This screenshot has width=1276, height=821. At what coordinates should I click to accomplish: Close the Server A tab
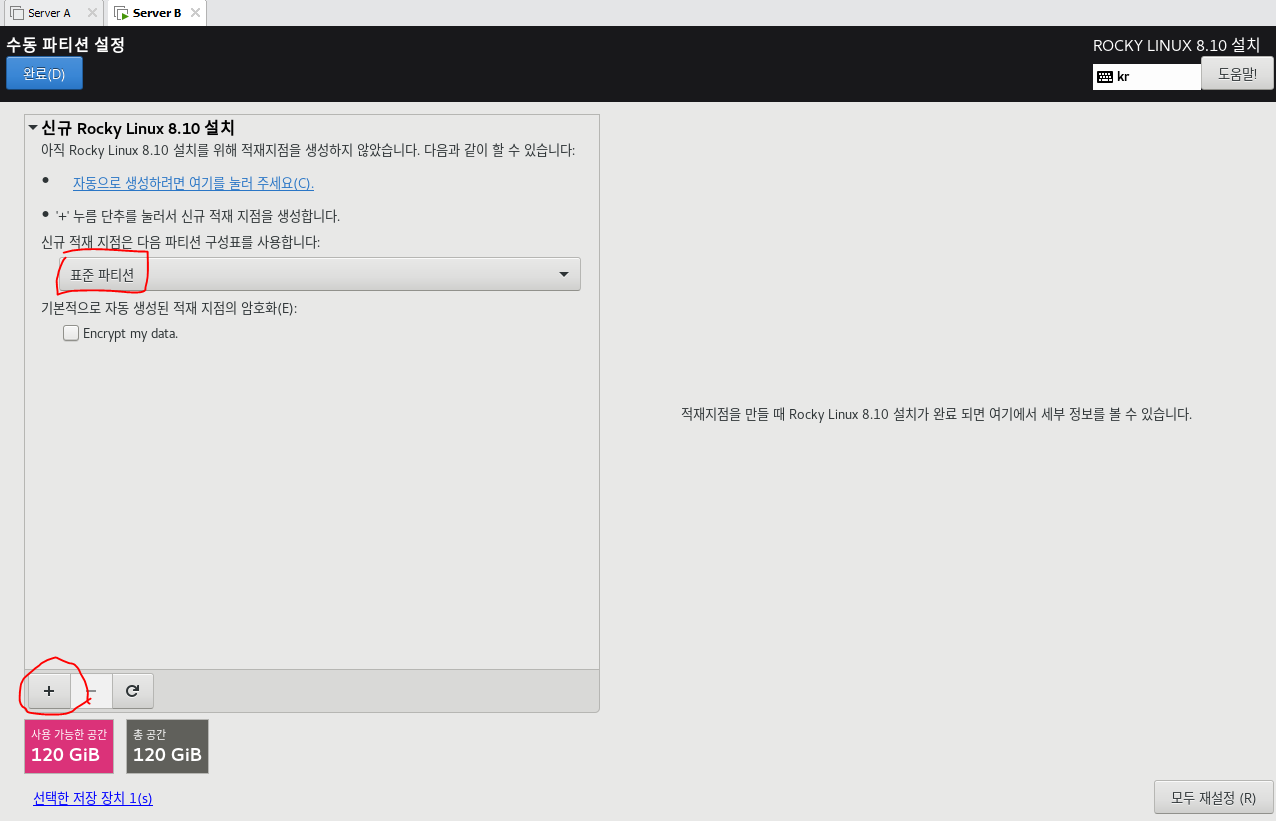tap(92, 13)
